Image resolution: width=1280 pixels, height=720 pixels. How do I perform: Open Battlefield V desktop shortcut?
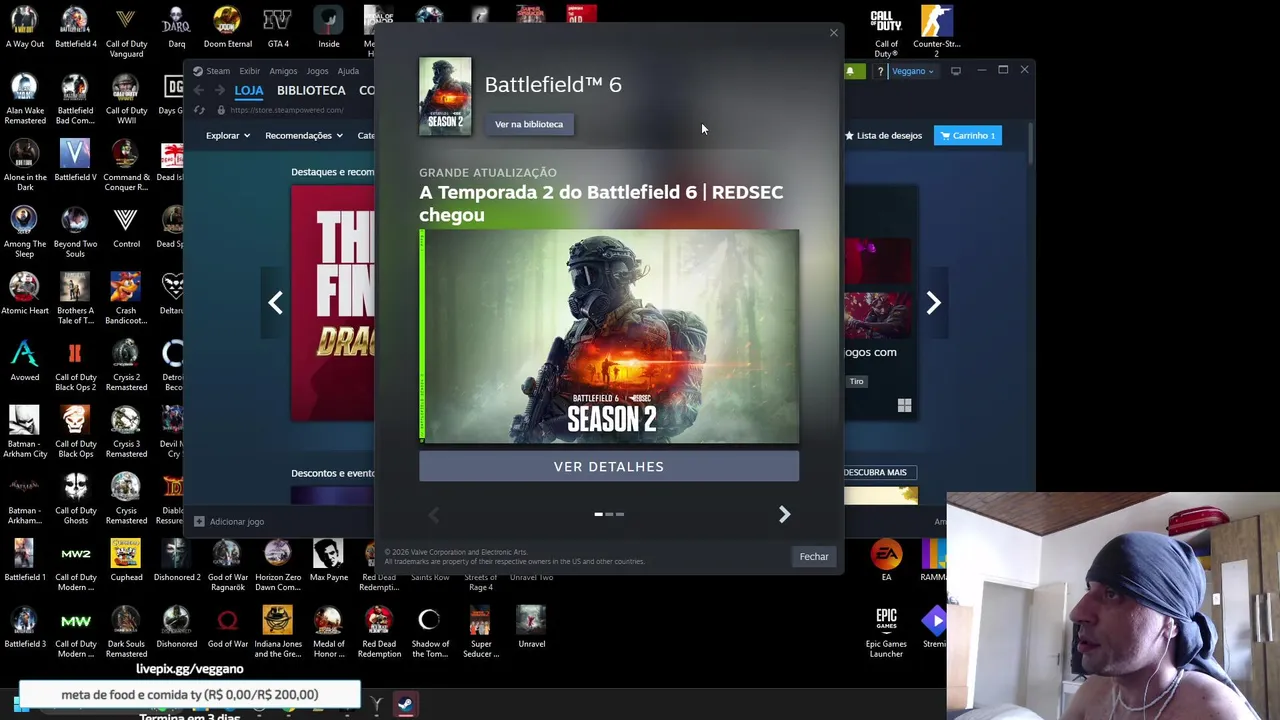click(75, 160)
